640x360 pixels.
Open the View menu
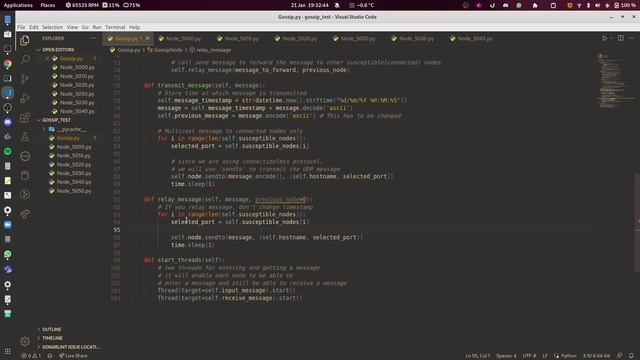tap(72, 27)
